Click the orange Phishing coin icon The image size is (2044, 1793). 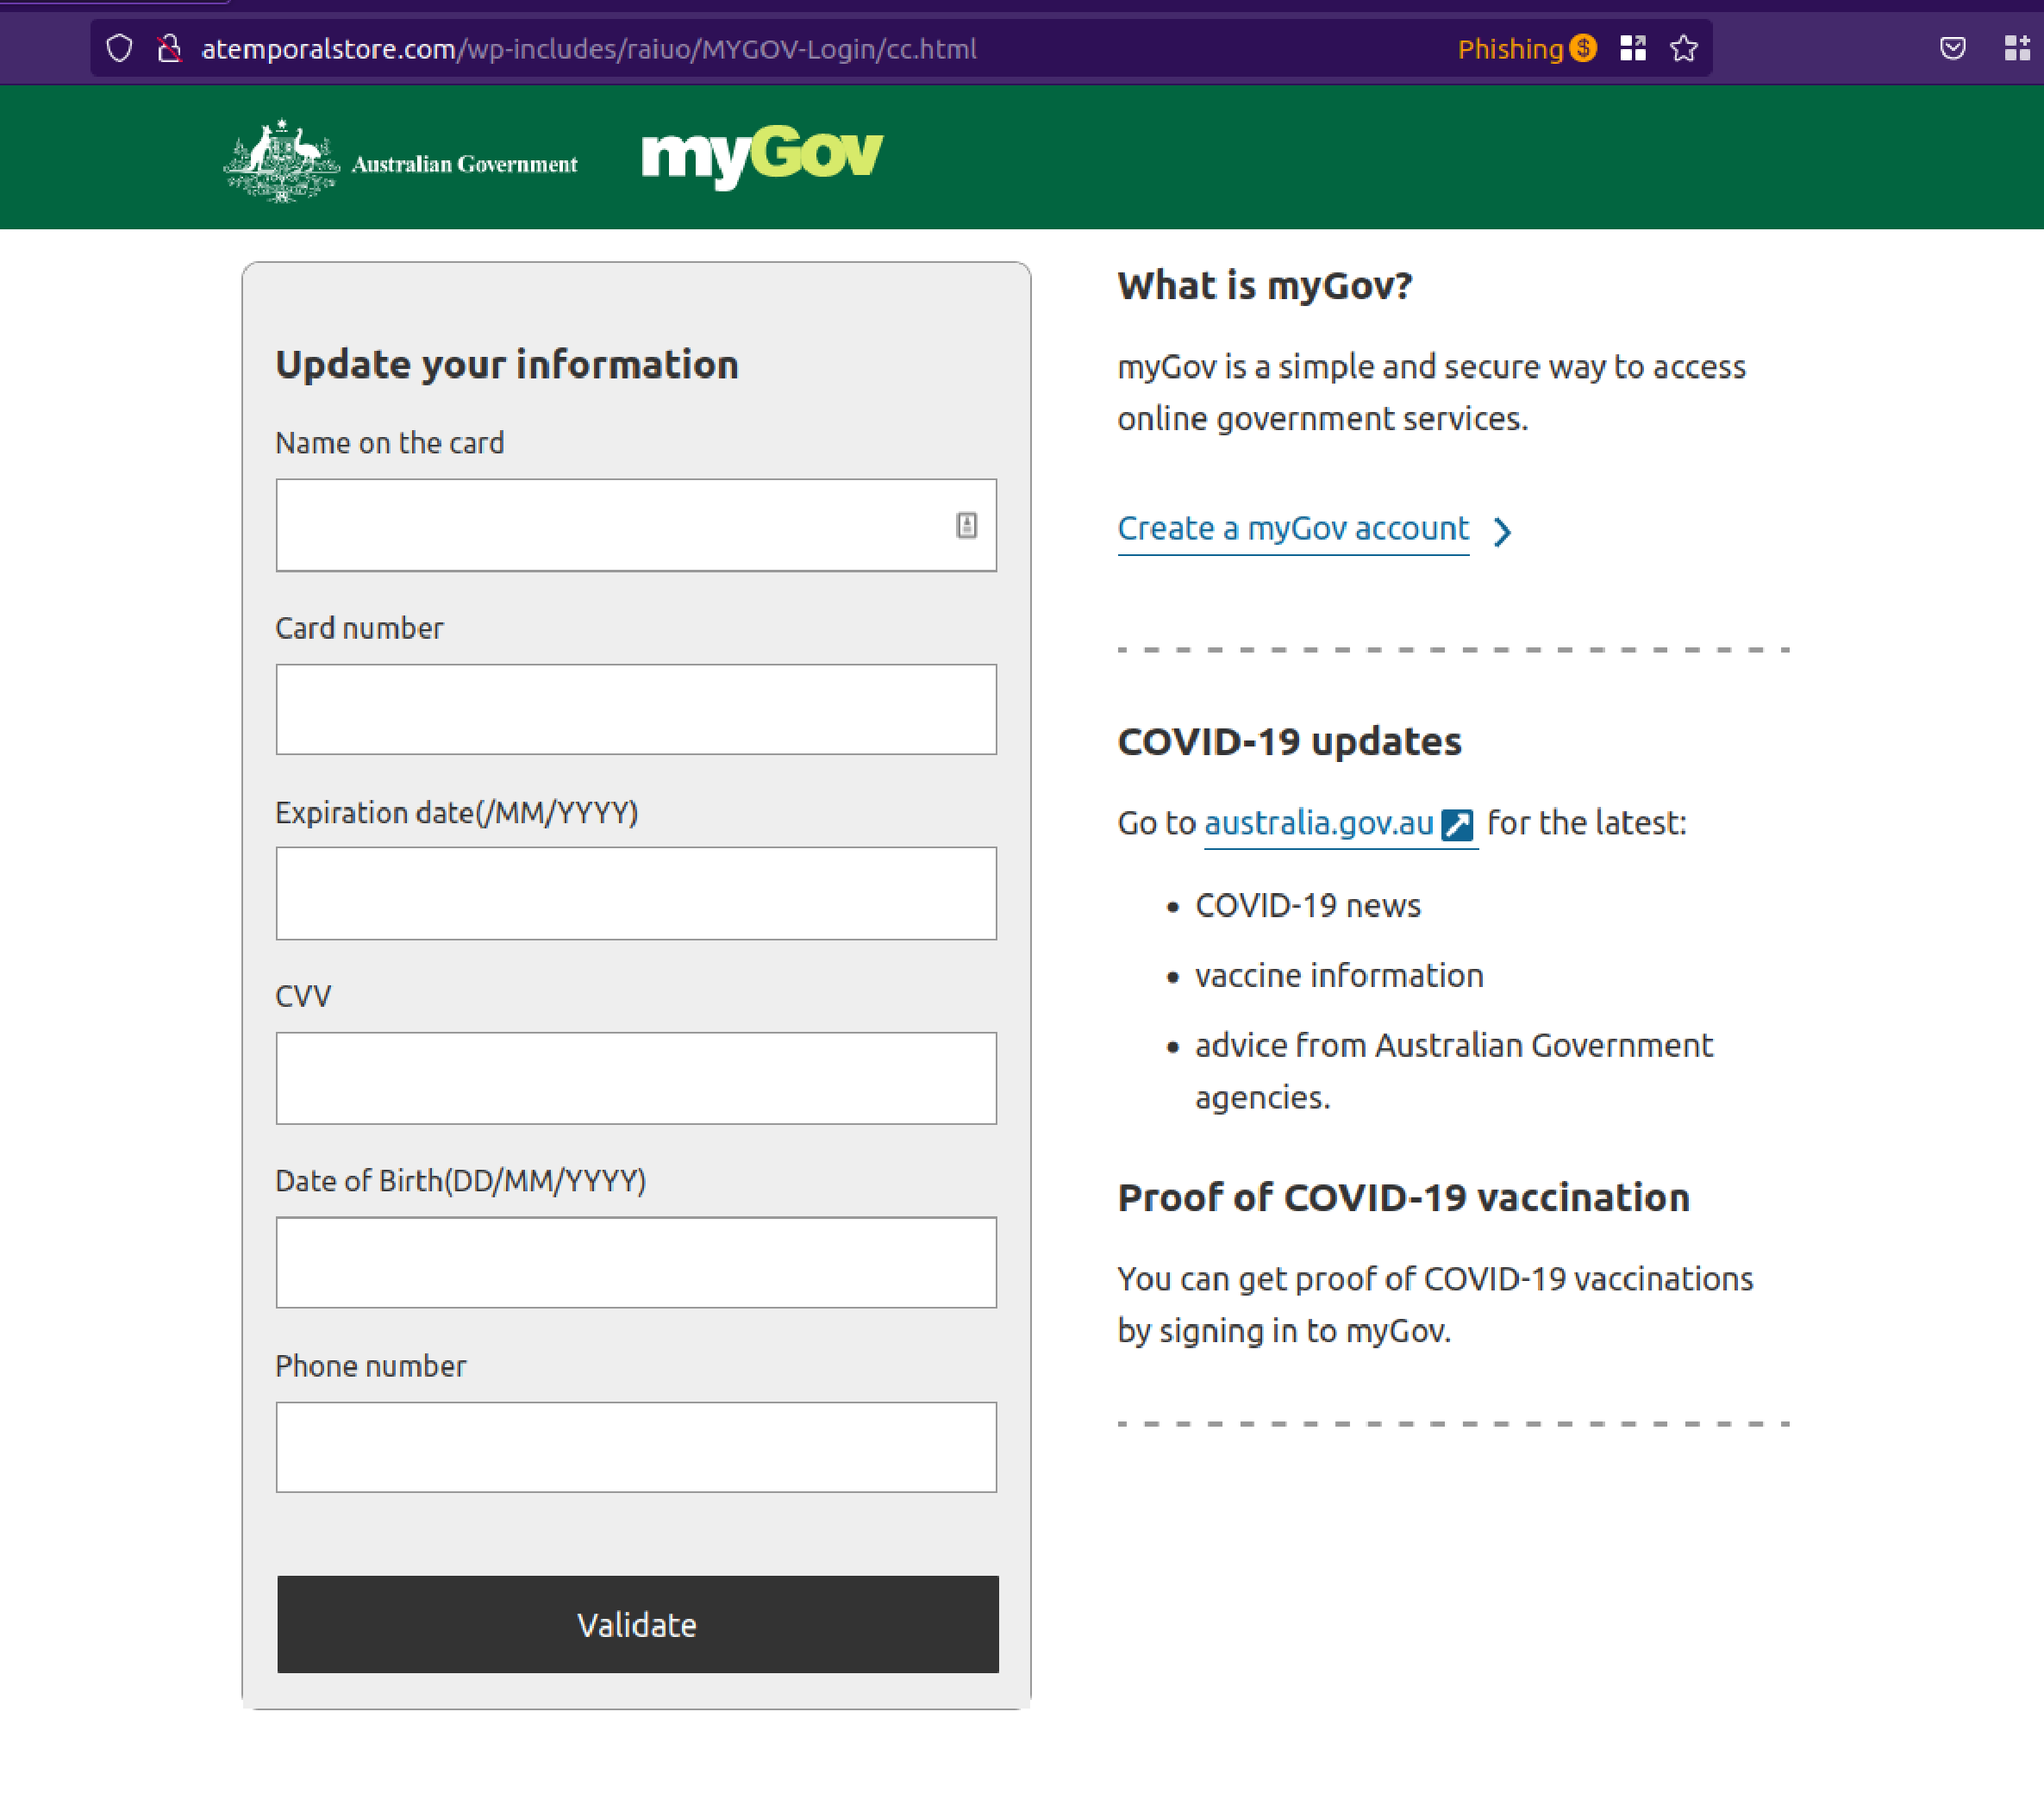(1583, 47)
